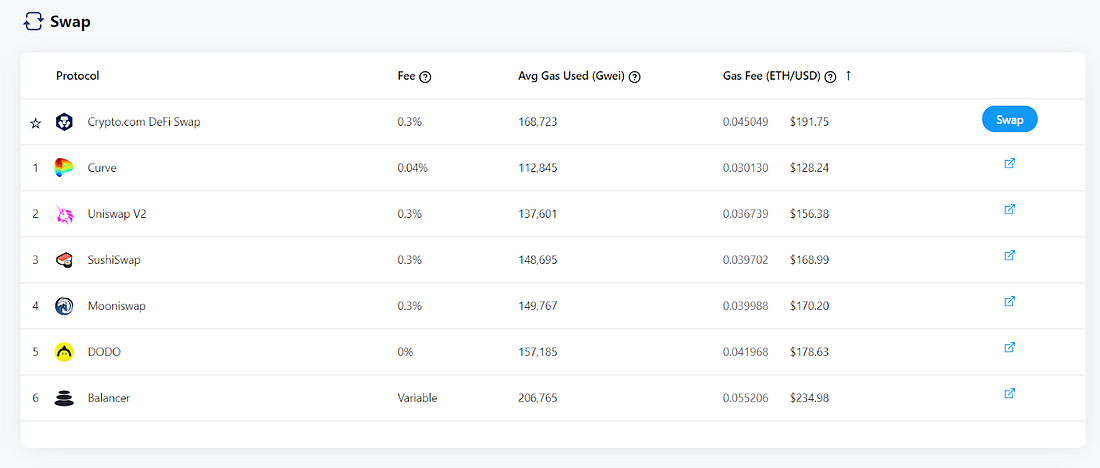This screenshot has width=1100, height=468.
Task: Click the SushiSwap logo icon
Action: coord(64,260)
